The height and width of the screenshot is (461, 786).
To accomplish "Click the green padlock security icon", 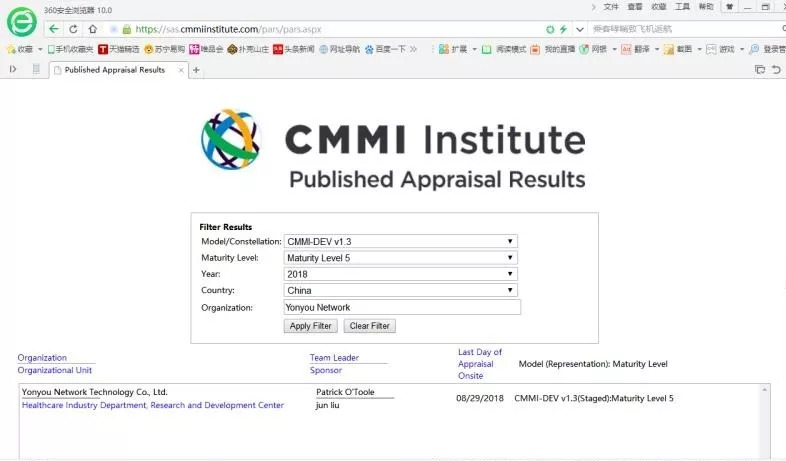I will [x=127, y=29].
